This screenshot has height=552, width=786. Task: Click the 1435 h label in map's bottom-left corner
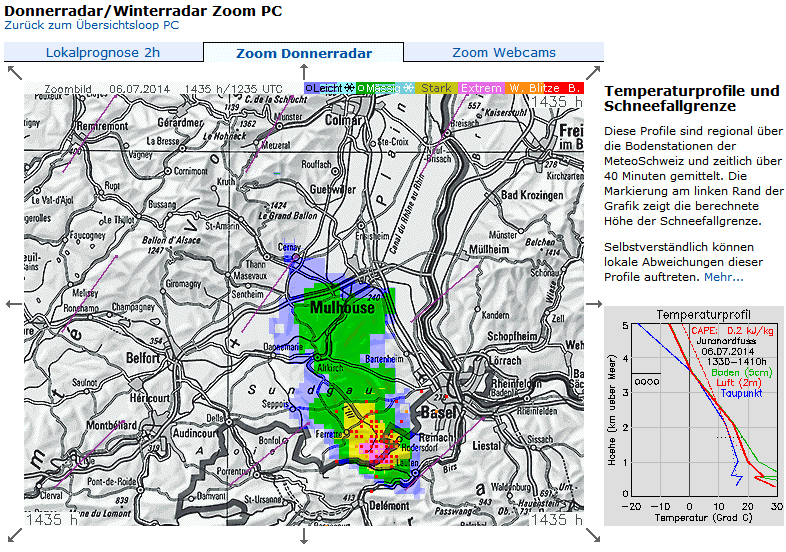click(x=52, y=519)
